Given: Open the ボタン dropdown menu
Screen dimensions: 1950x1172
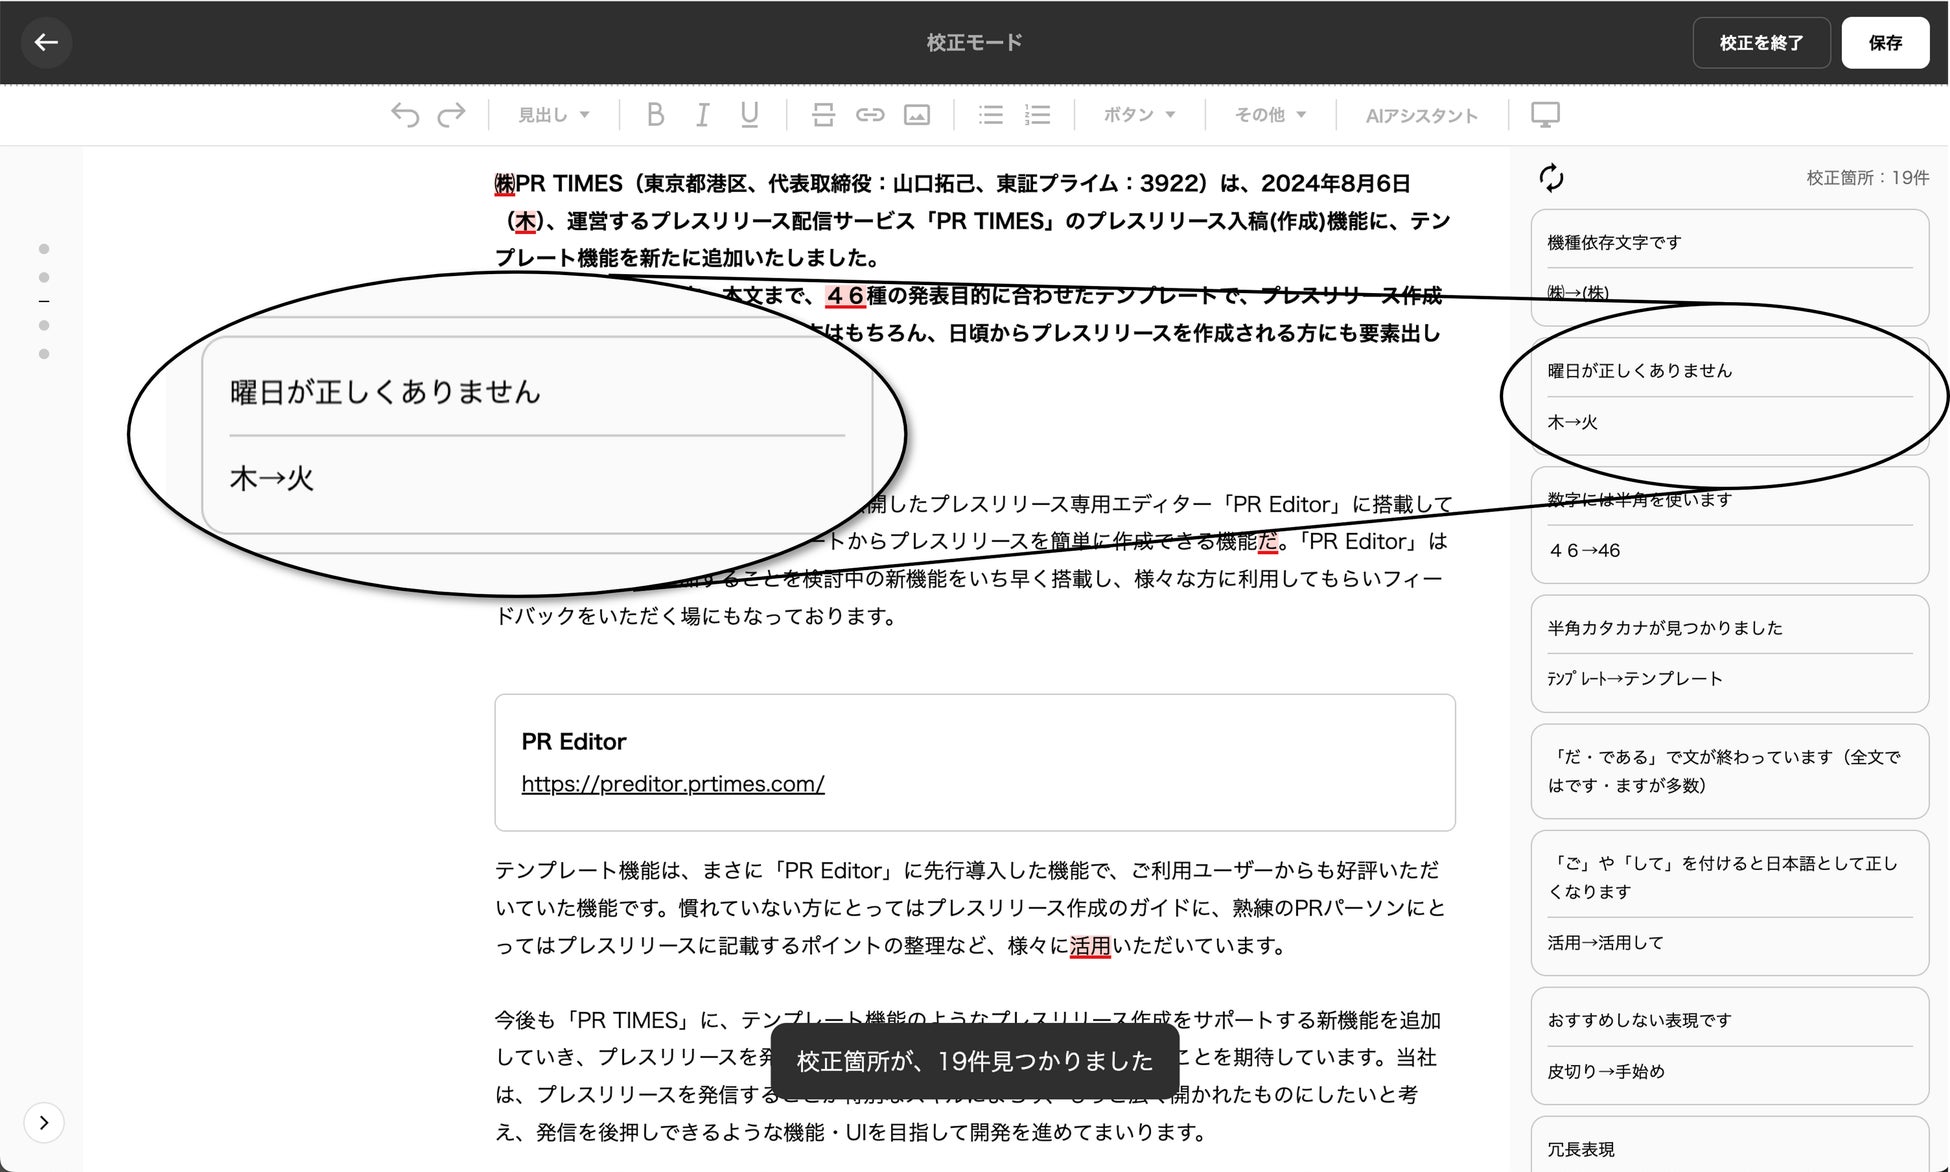Looking at the screenshot, I should pos(1139,115).
